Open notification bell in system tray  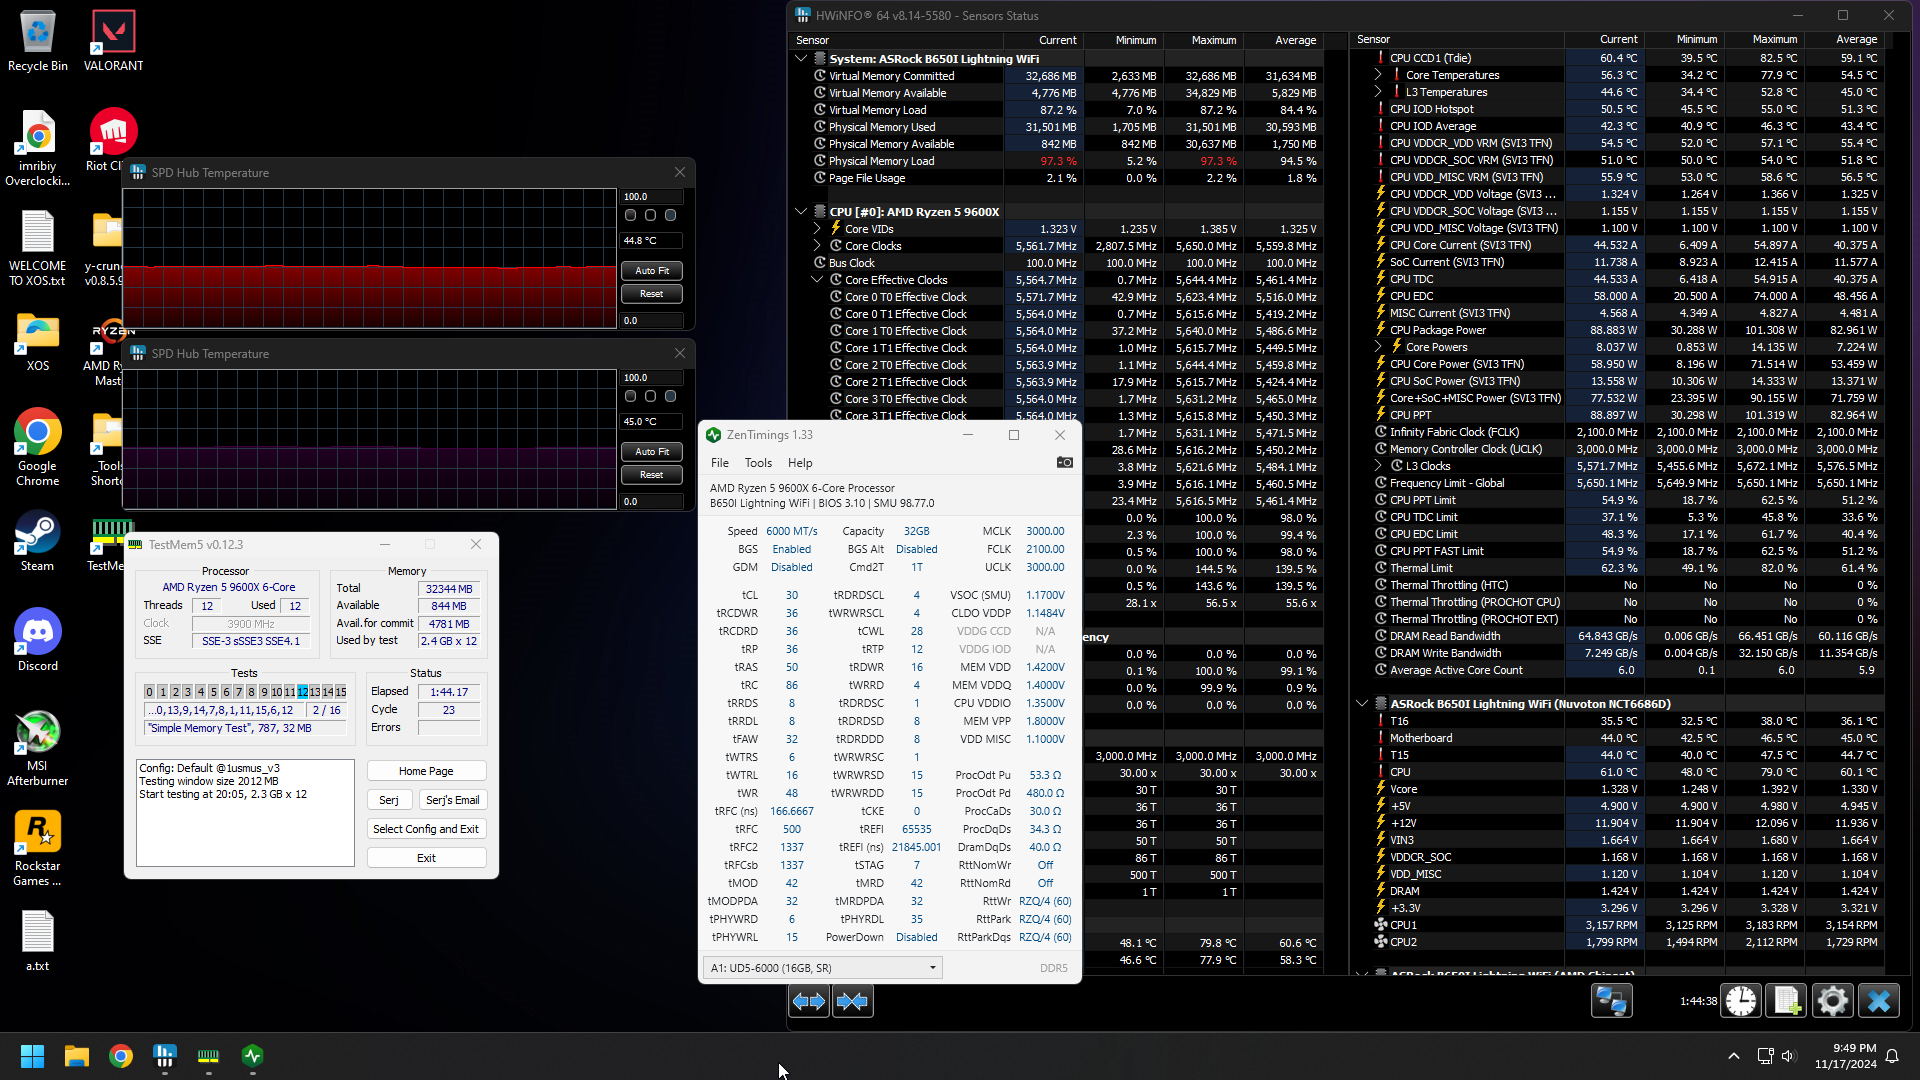[x=1892, y=1056]
